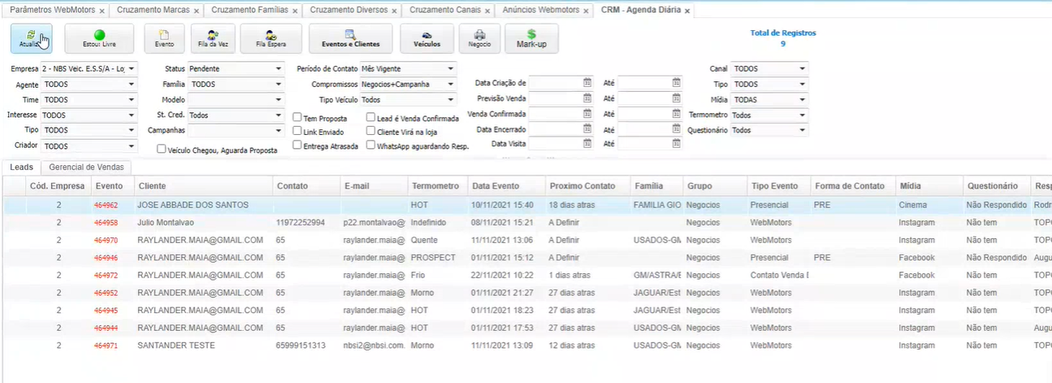Check WhatsApp aguardando Resp.
The height and width of the screenshot is (383, 1052).
[370, 145]
